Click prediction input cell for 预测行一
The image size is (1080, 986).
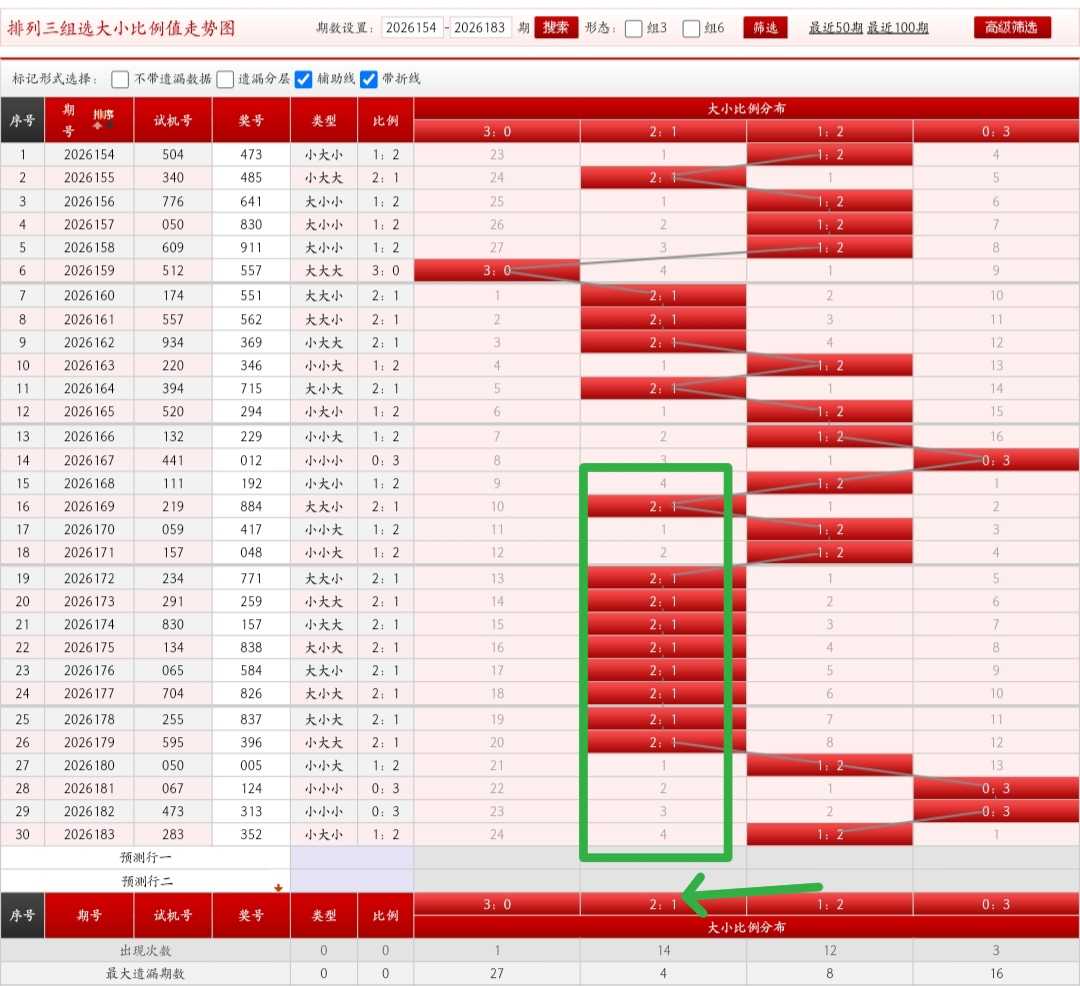352,857
